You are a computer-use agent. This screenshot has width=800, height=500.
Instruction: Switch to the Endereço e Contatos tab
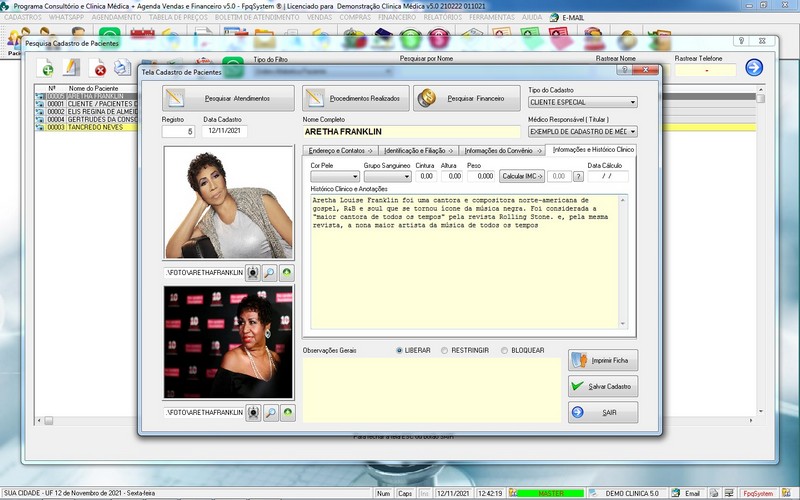340,151
